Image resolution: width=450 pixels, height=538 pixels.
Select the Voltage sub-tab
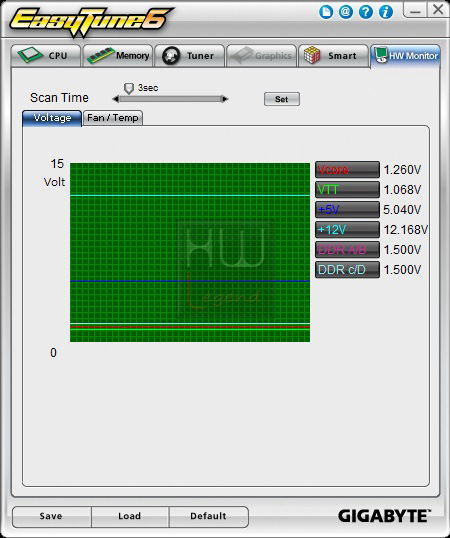52,118
